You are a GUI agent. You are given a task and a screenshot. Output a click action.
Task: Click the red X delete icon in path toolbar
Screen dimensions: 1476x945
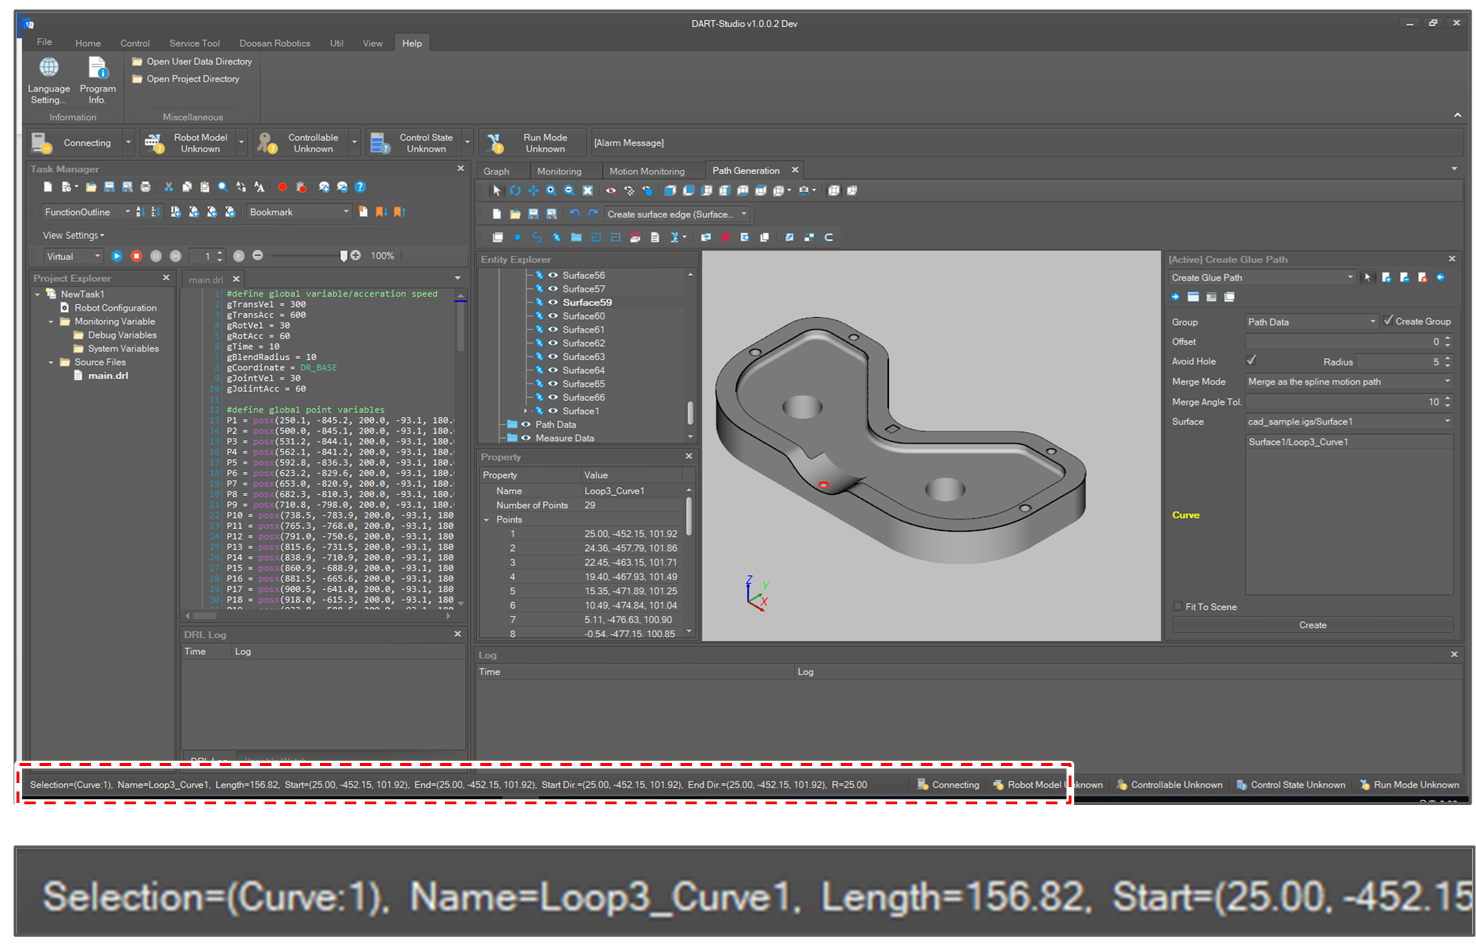[725, 237]
